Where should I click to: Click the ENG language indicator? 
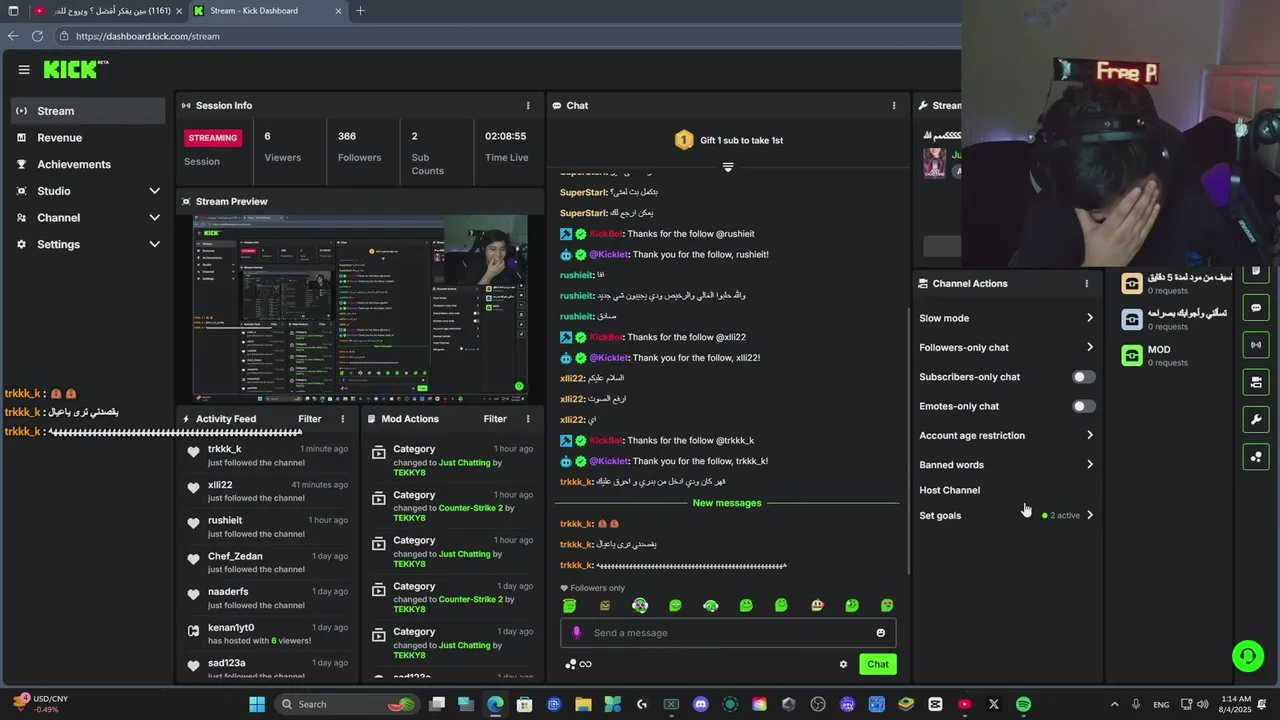(1161, 704)
